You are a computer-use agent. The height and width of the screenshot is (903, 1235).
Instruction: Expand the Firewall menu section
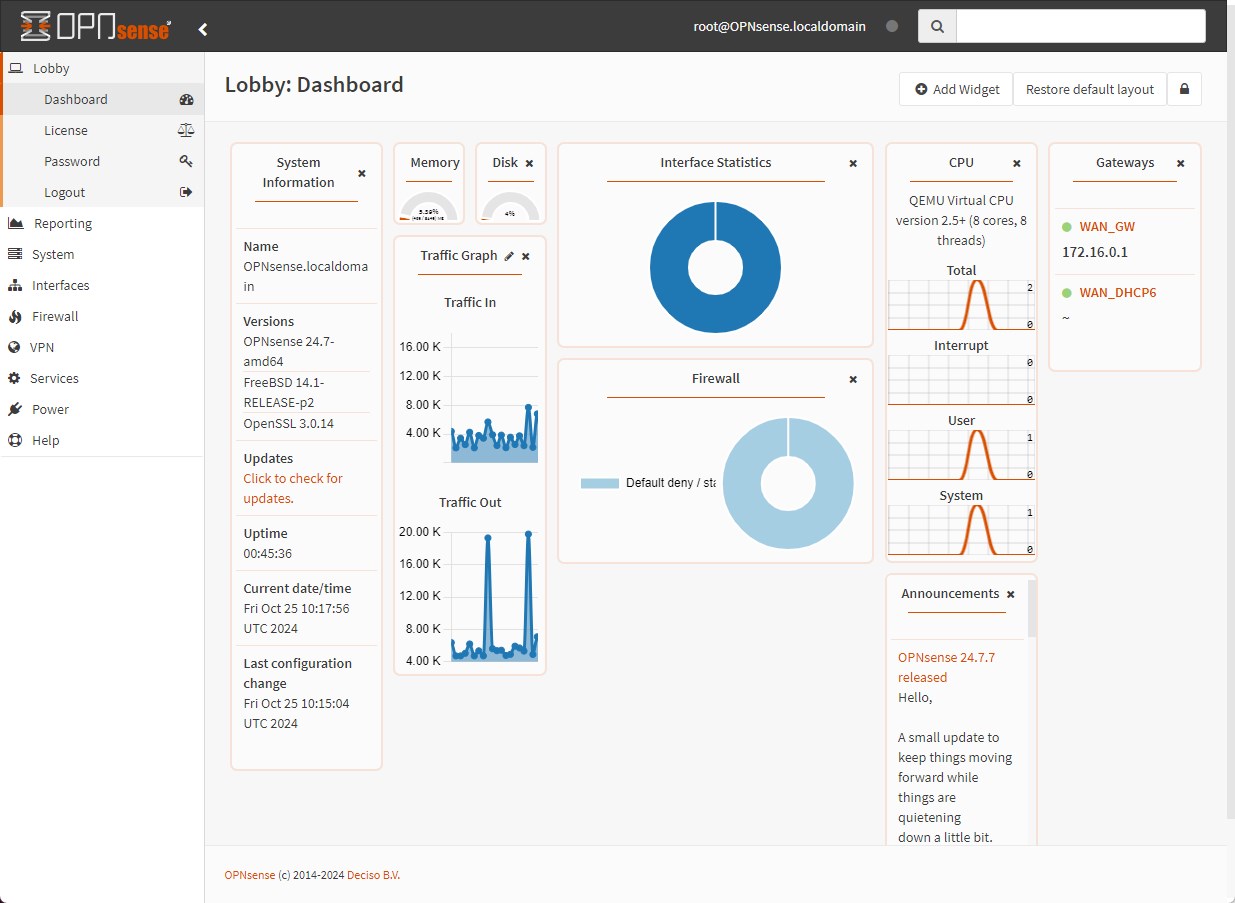click(55, 316)
